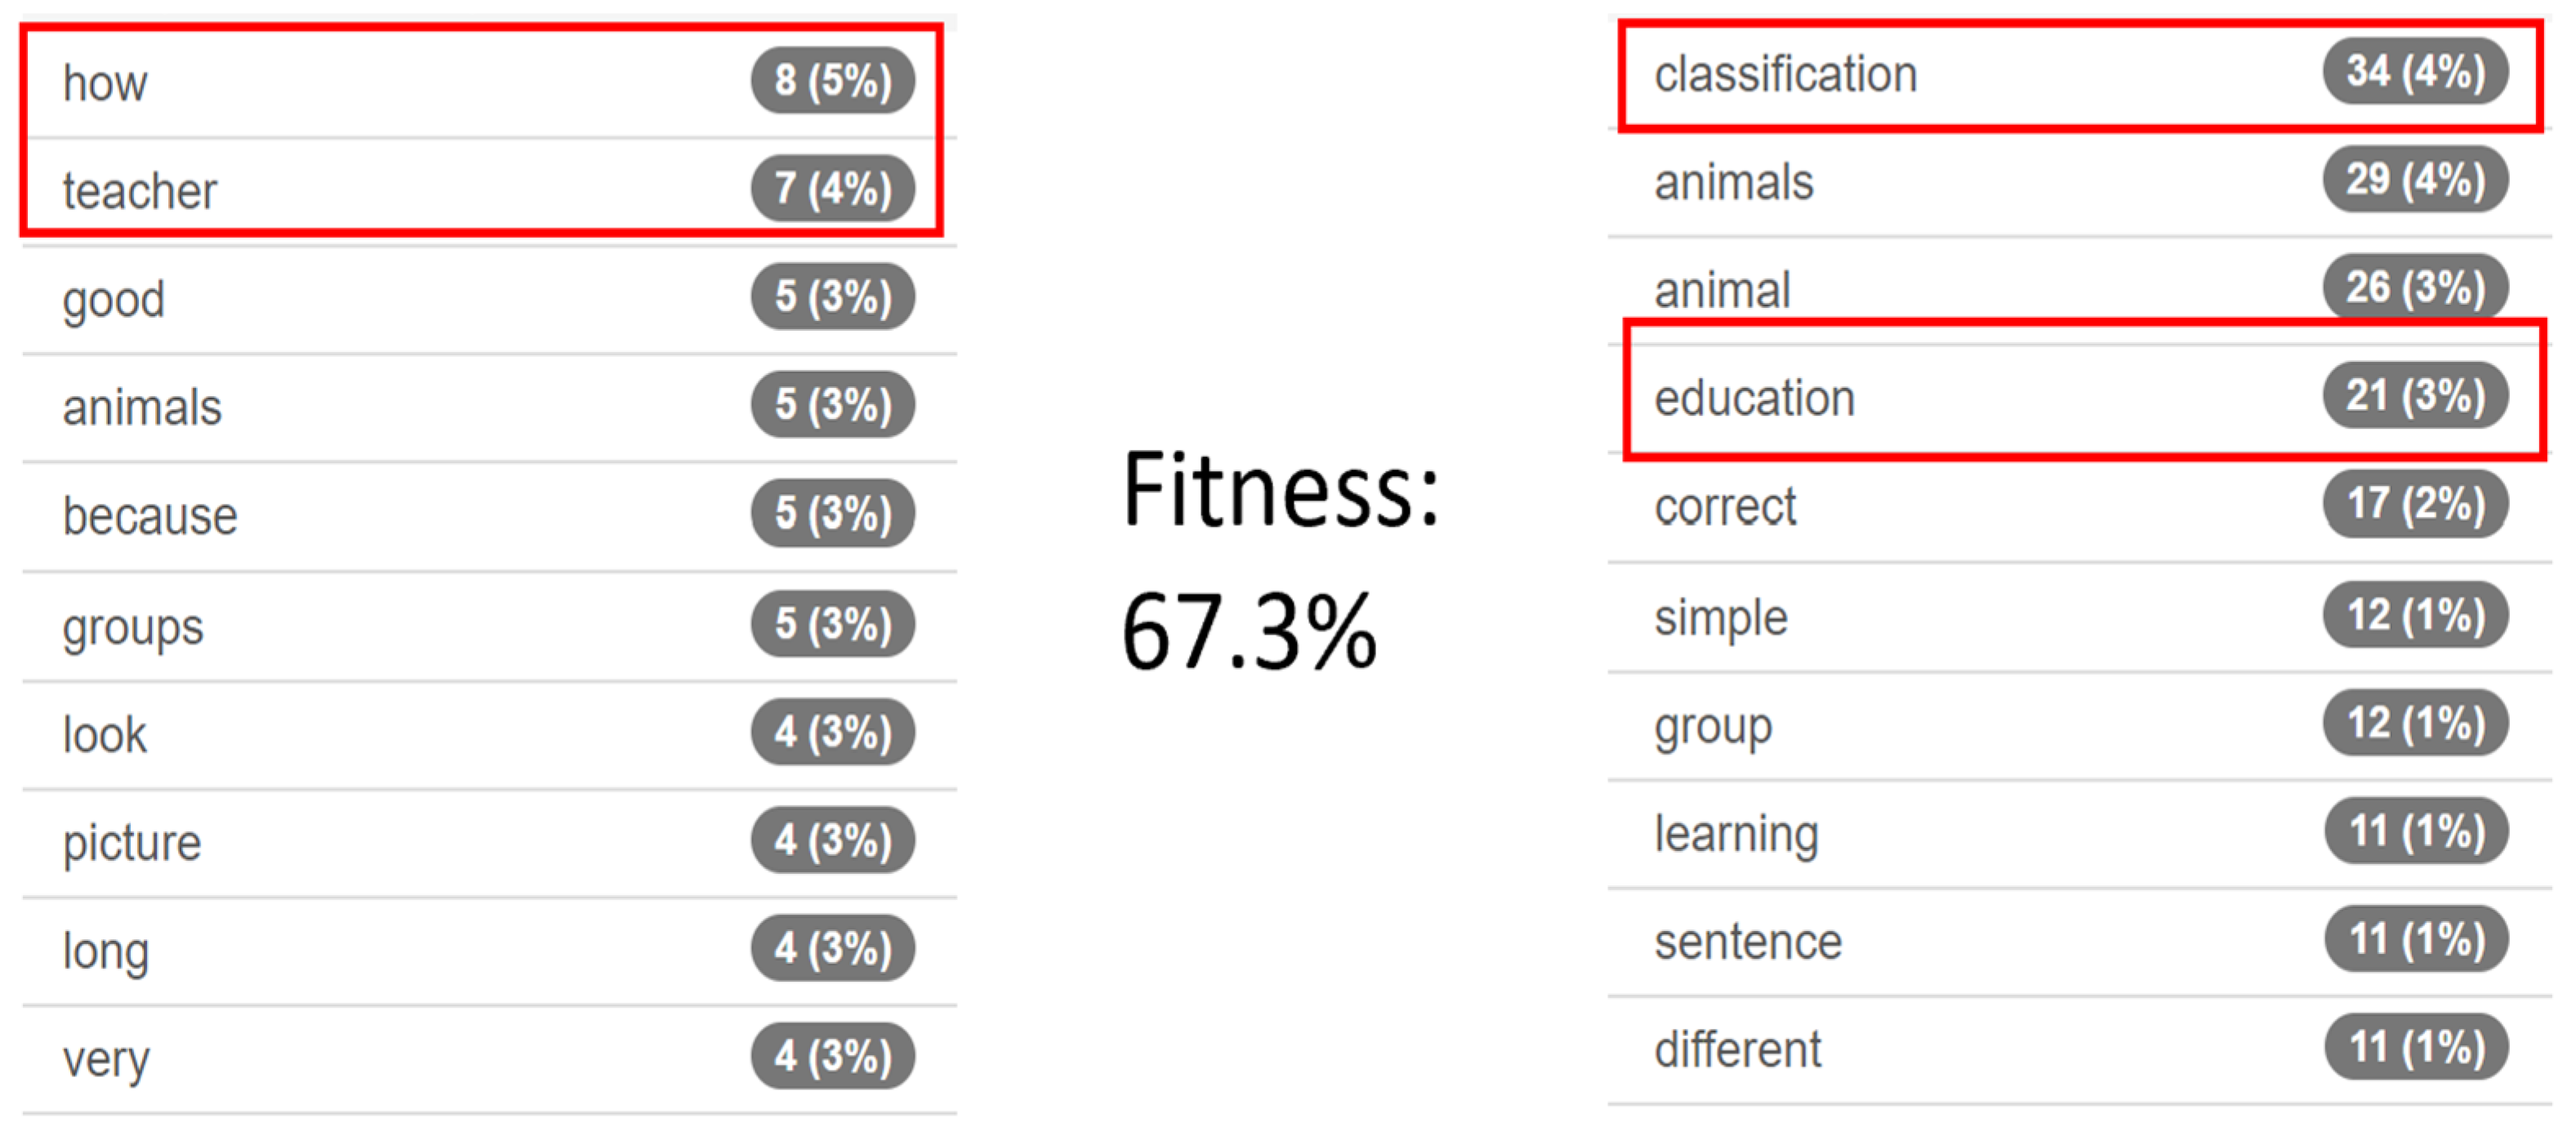Click the 'very' word entry

[106, 1059]
